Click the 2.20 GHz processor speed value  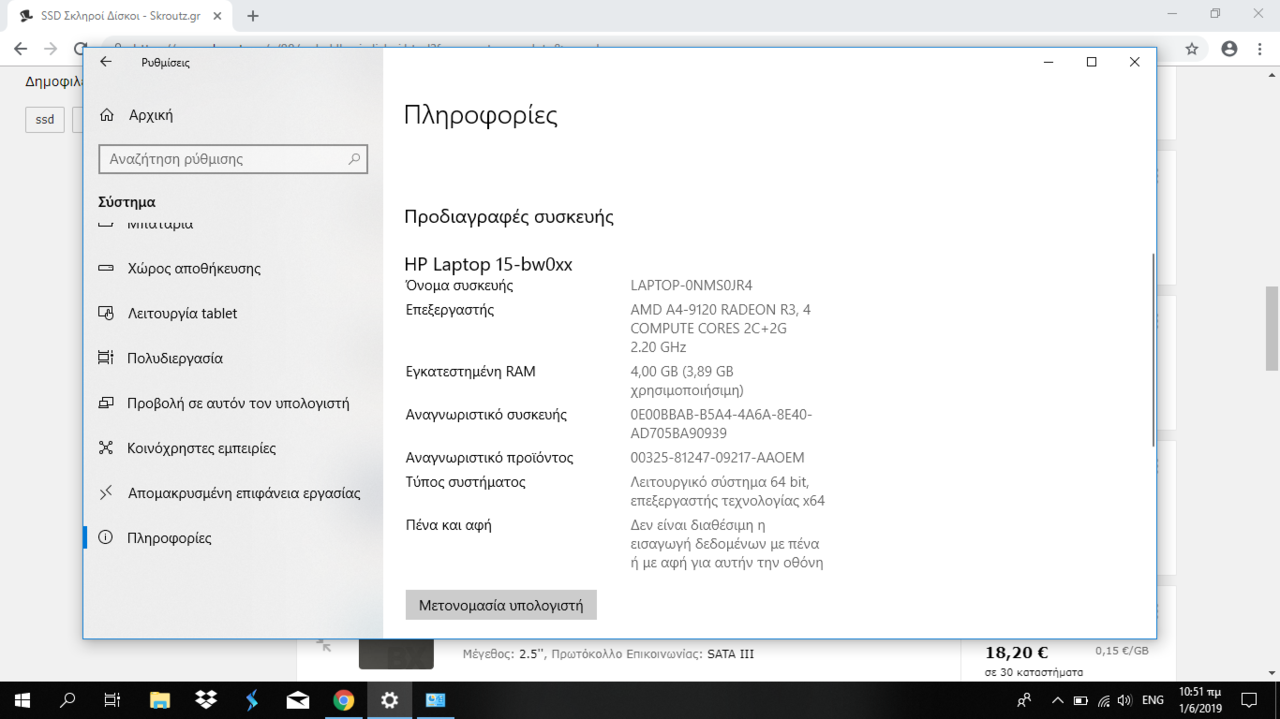pos(658,347)
